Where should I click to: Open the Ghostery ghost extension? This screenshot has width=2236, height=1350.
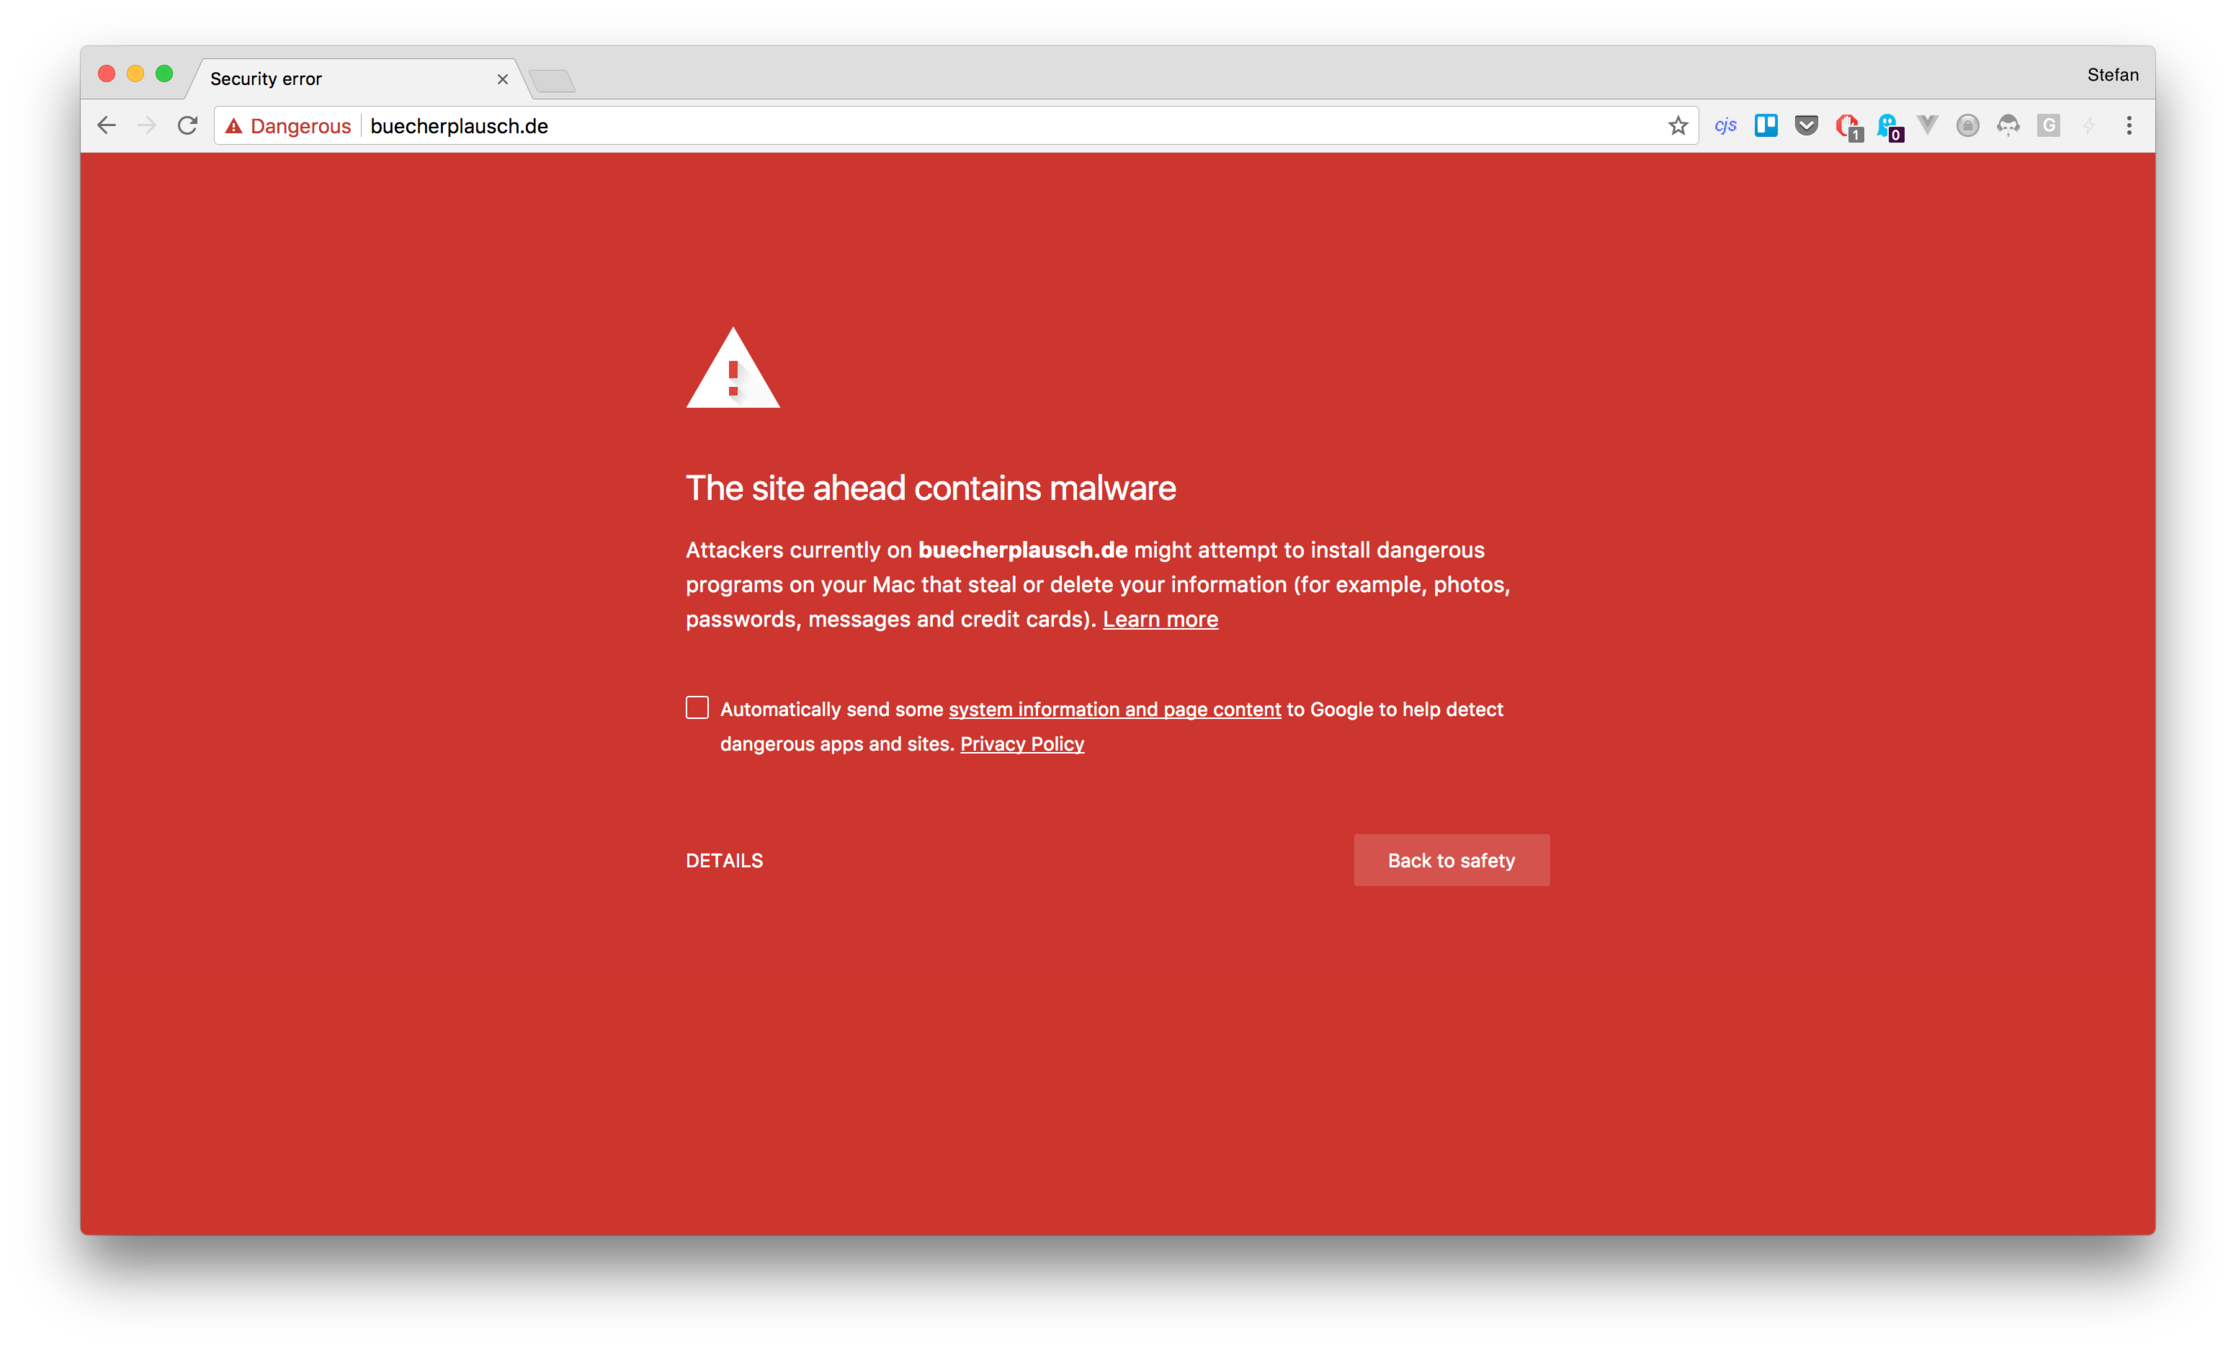click(1889, 127)
